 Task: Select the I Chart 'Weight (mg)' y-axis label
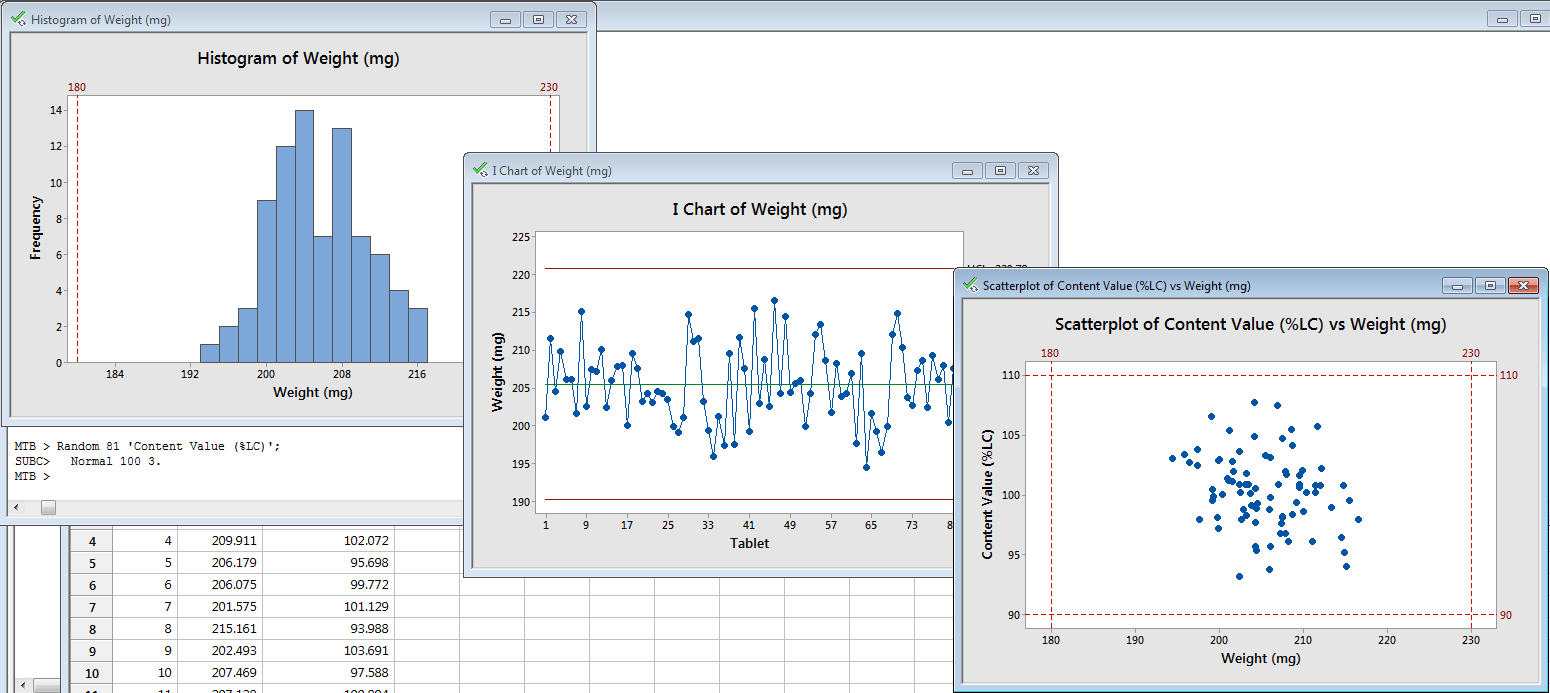[x=497, y=373]
